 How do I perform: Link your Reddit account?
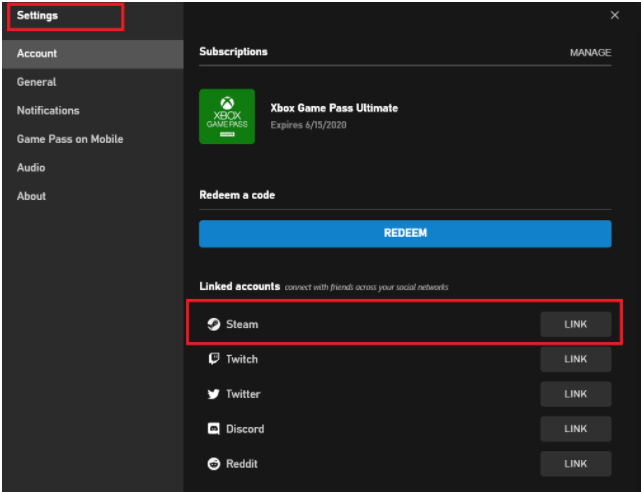(576, 464)
